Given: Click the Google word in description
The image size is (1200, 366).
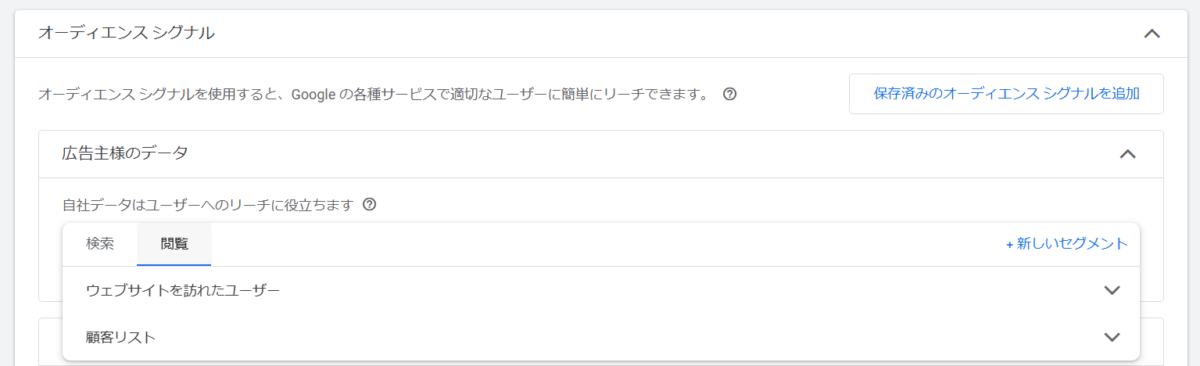Looking at the screenshot, I should coord(314,94).
